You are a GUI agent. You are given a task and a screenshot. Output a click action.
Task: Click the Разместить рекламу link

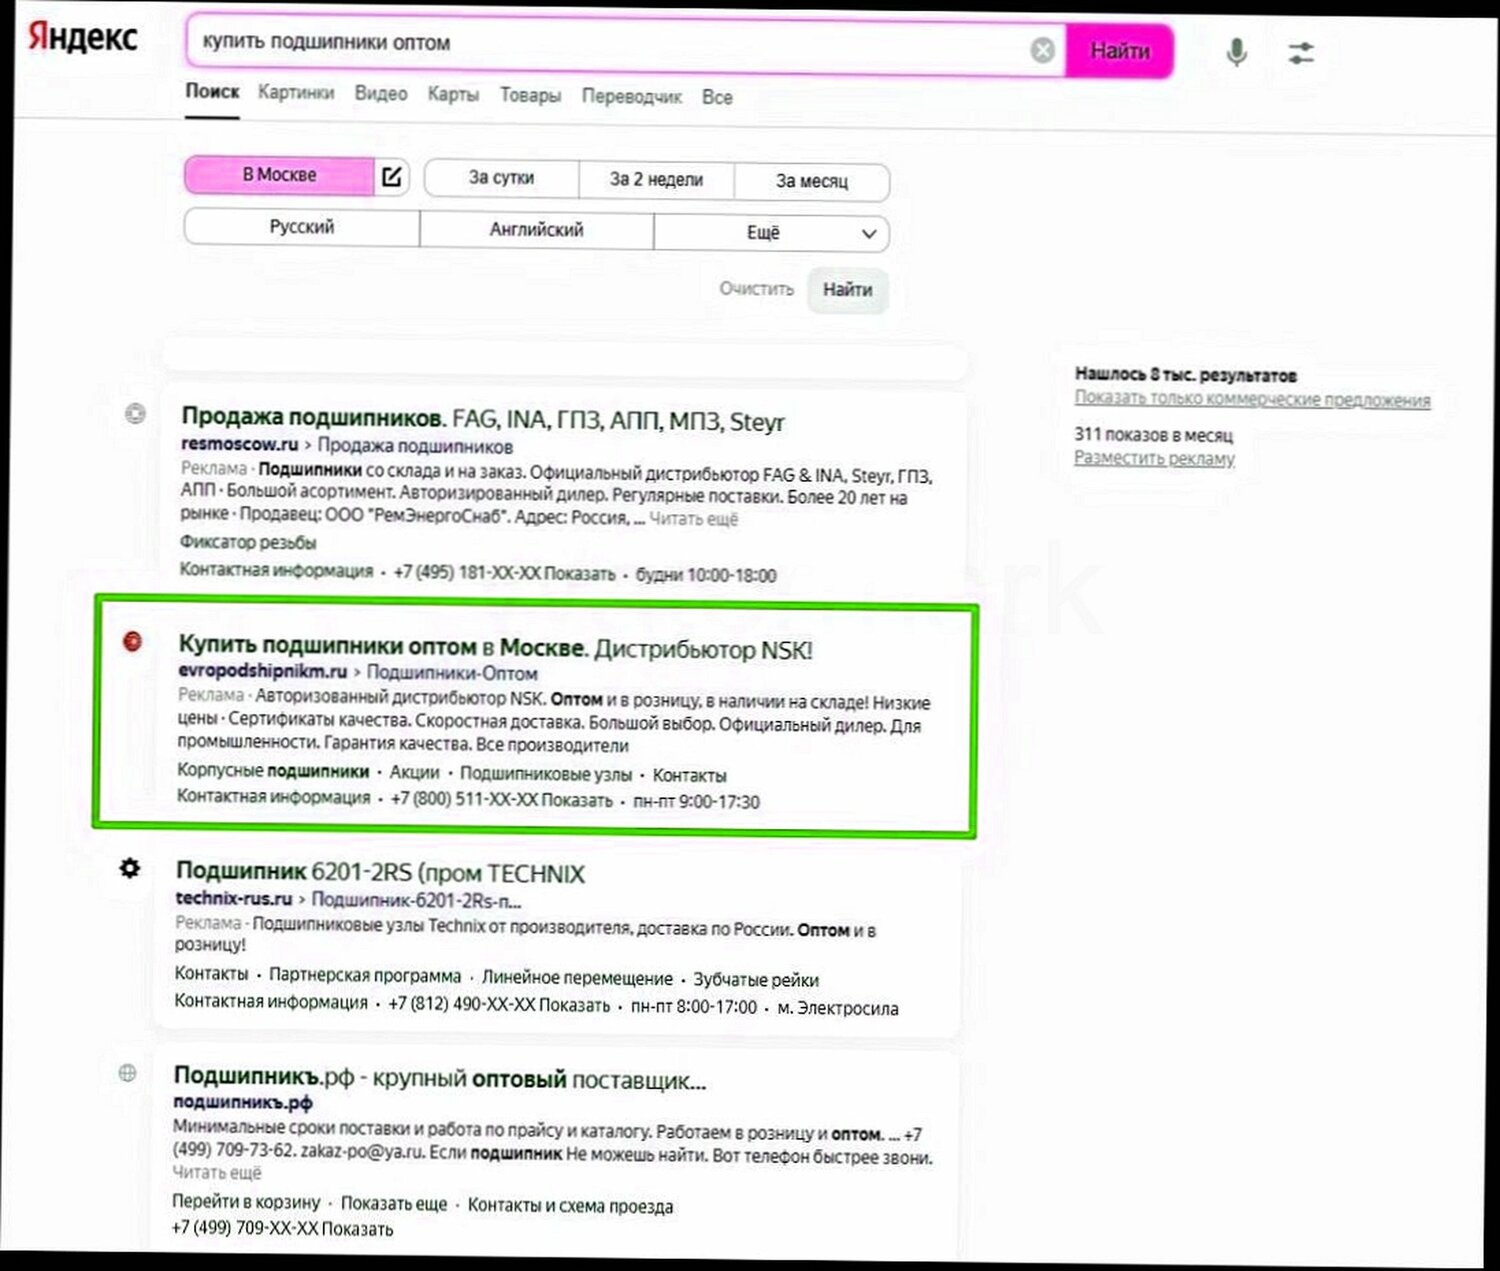1154,457
